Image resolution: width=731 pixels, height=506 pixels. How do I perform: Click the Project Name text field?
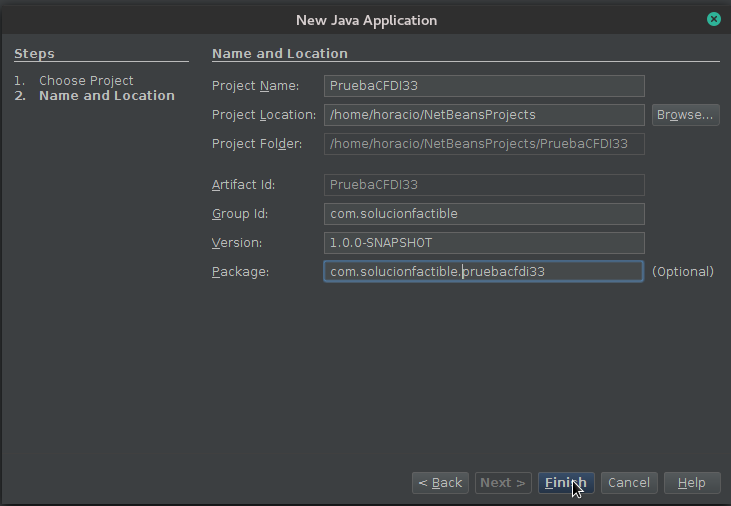coord(484,86)
